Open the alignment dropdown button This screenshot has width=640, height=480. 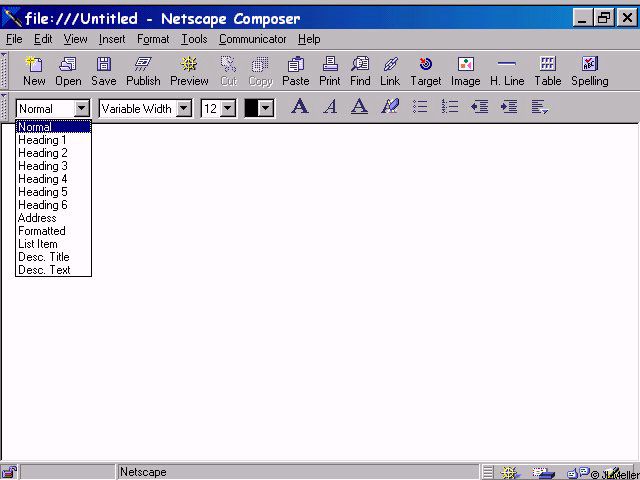pos(539,107)
